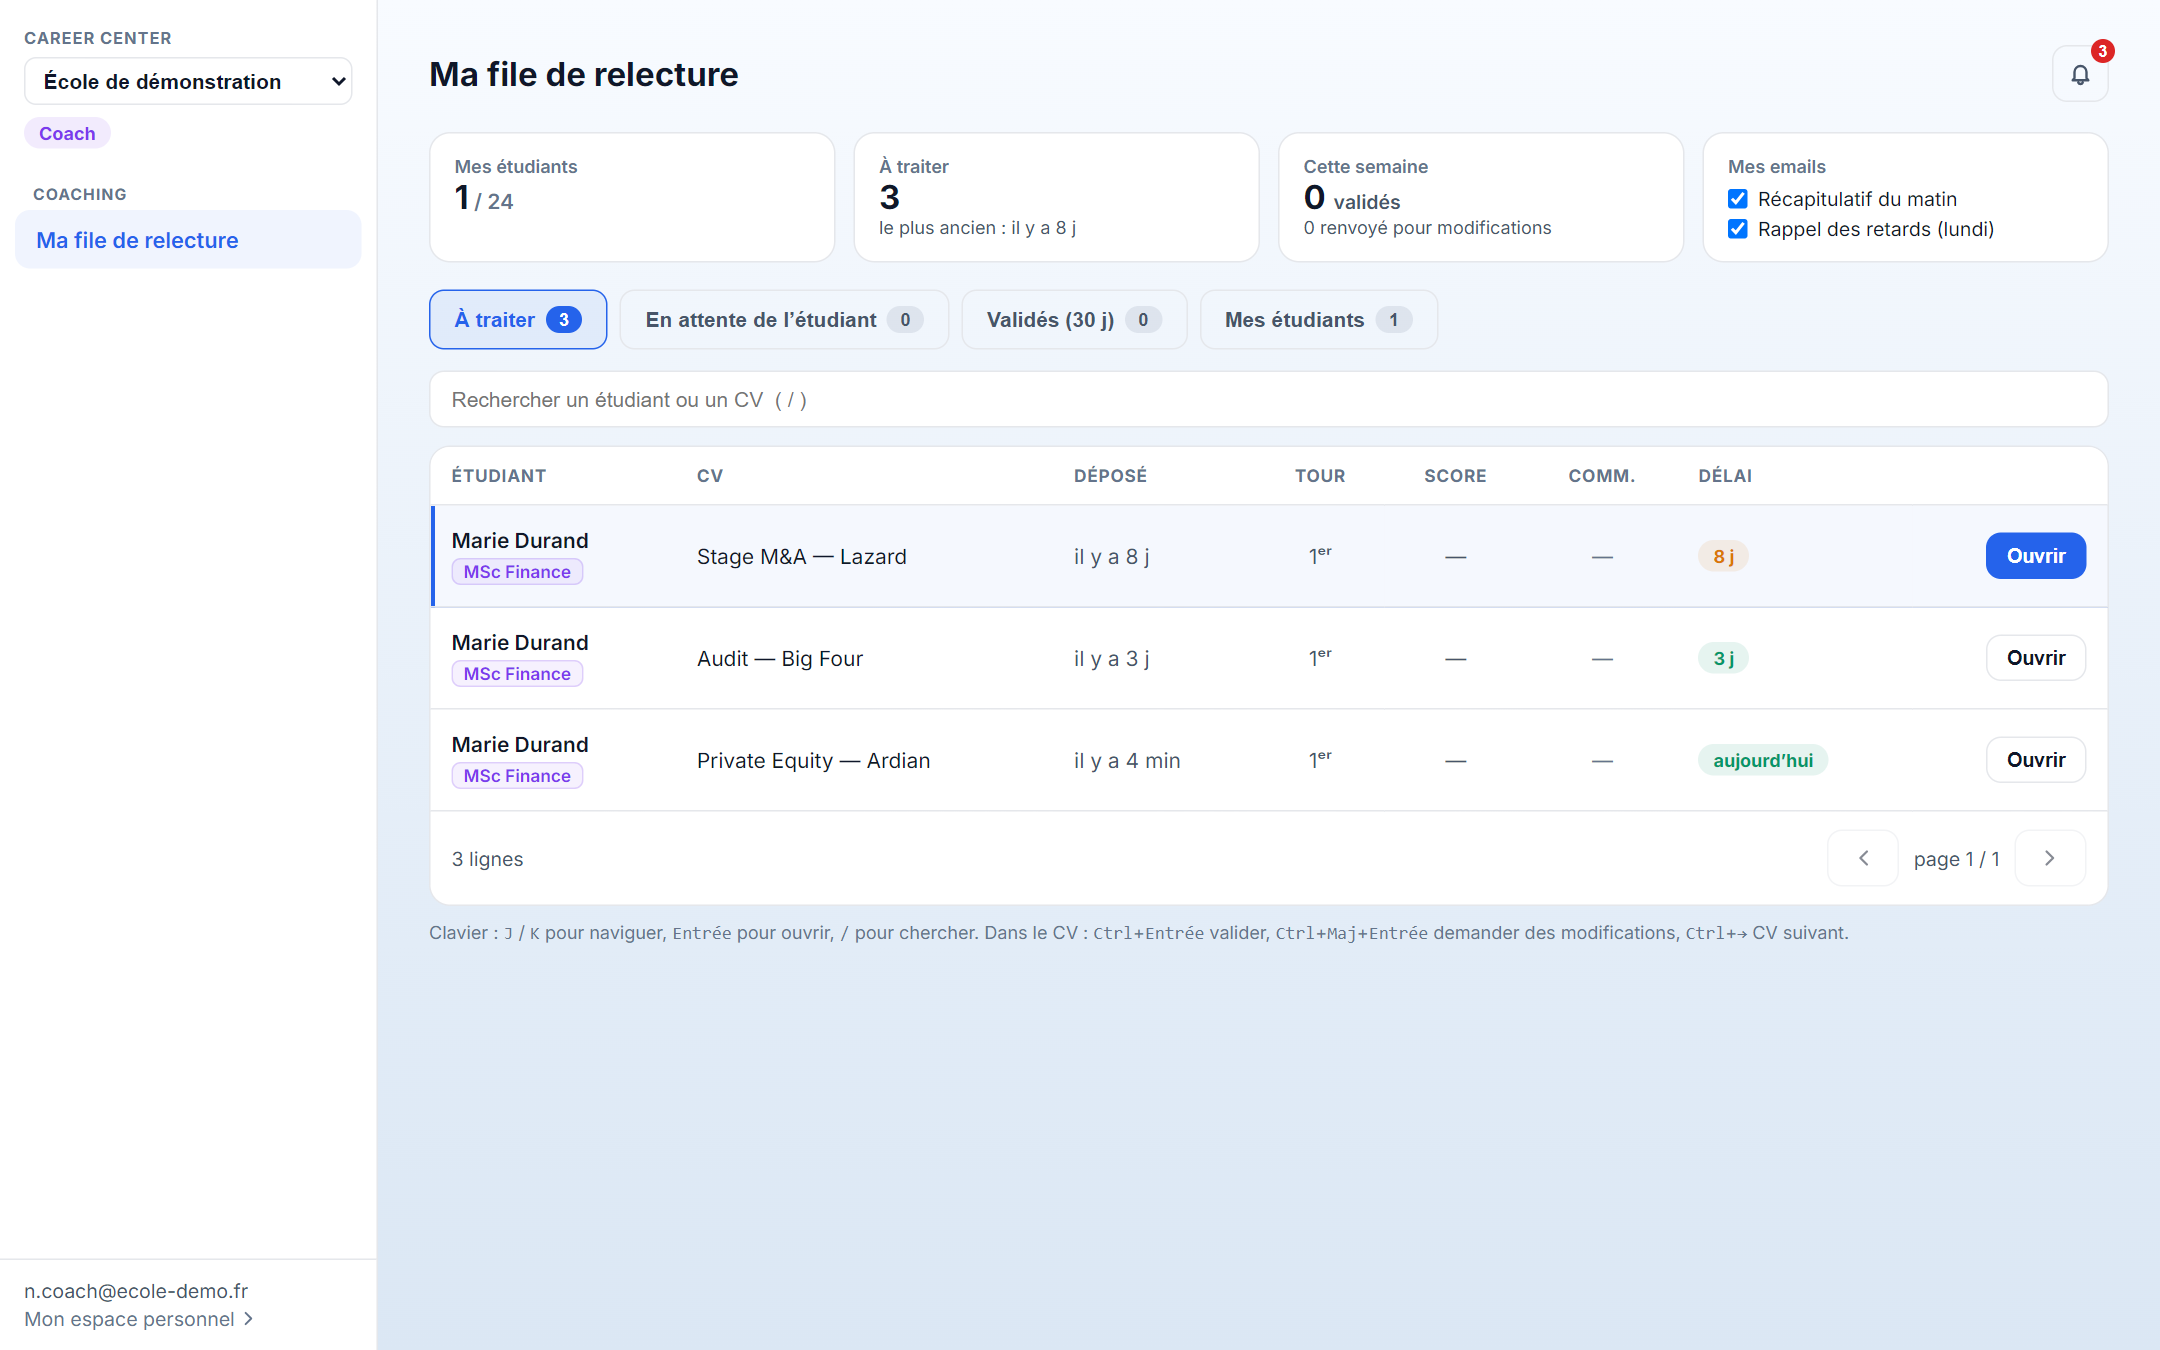The image size is (2160, 1350).
Task: Open Mon espace personnel link
Action: (x=139, y=1319)
